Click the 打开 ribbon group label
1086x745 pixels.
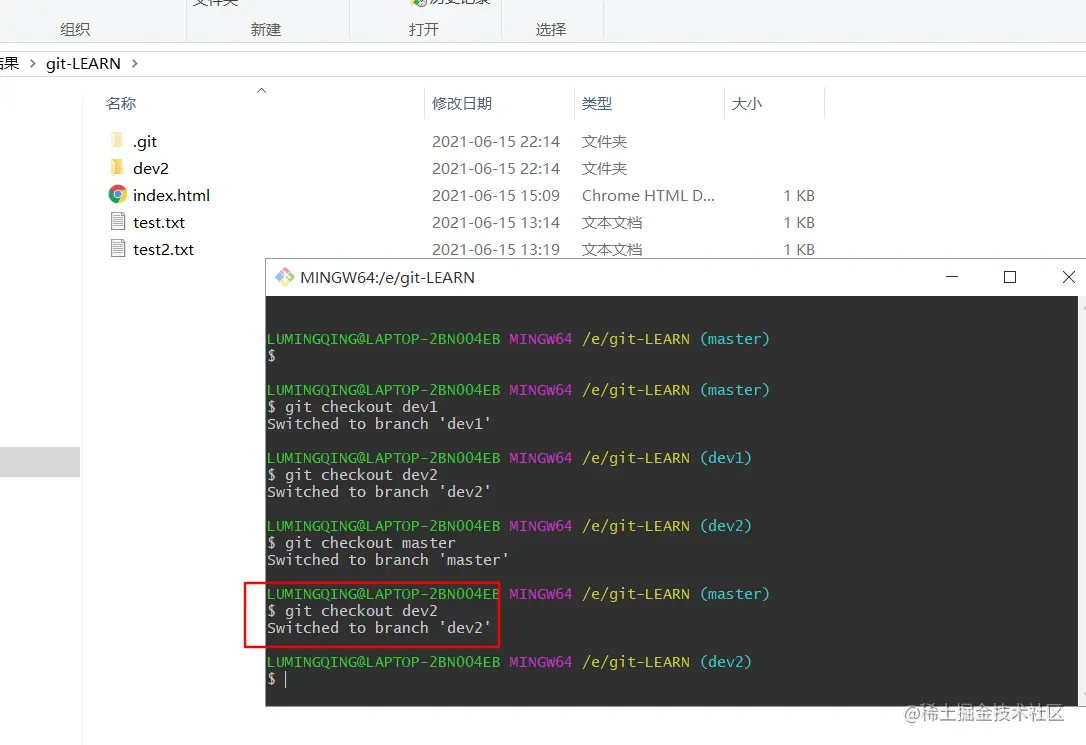[424, 30]
